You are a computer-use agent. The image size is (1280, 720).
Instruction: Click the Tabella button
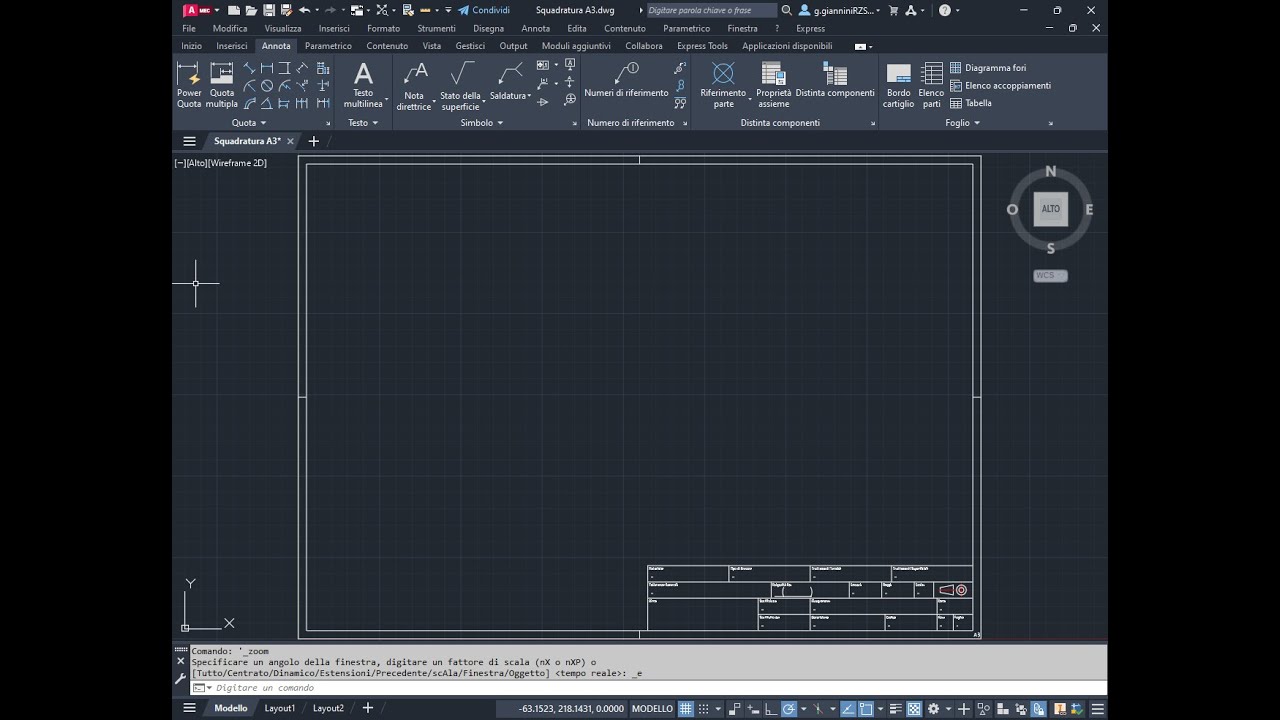coord(971,103)
